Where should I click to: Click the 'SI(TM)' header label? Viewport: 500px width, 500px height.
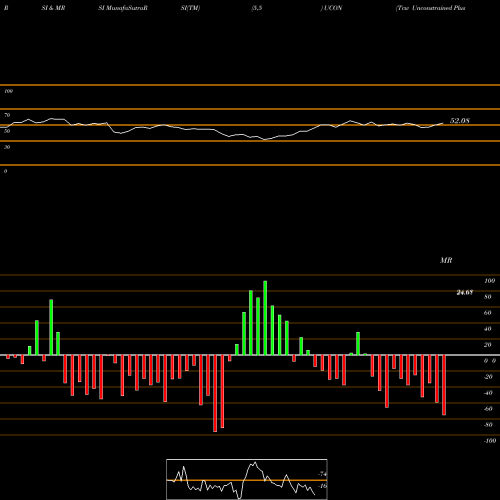(190, 8)
